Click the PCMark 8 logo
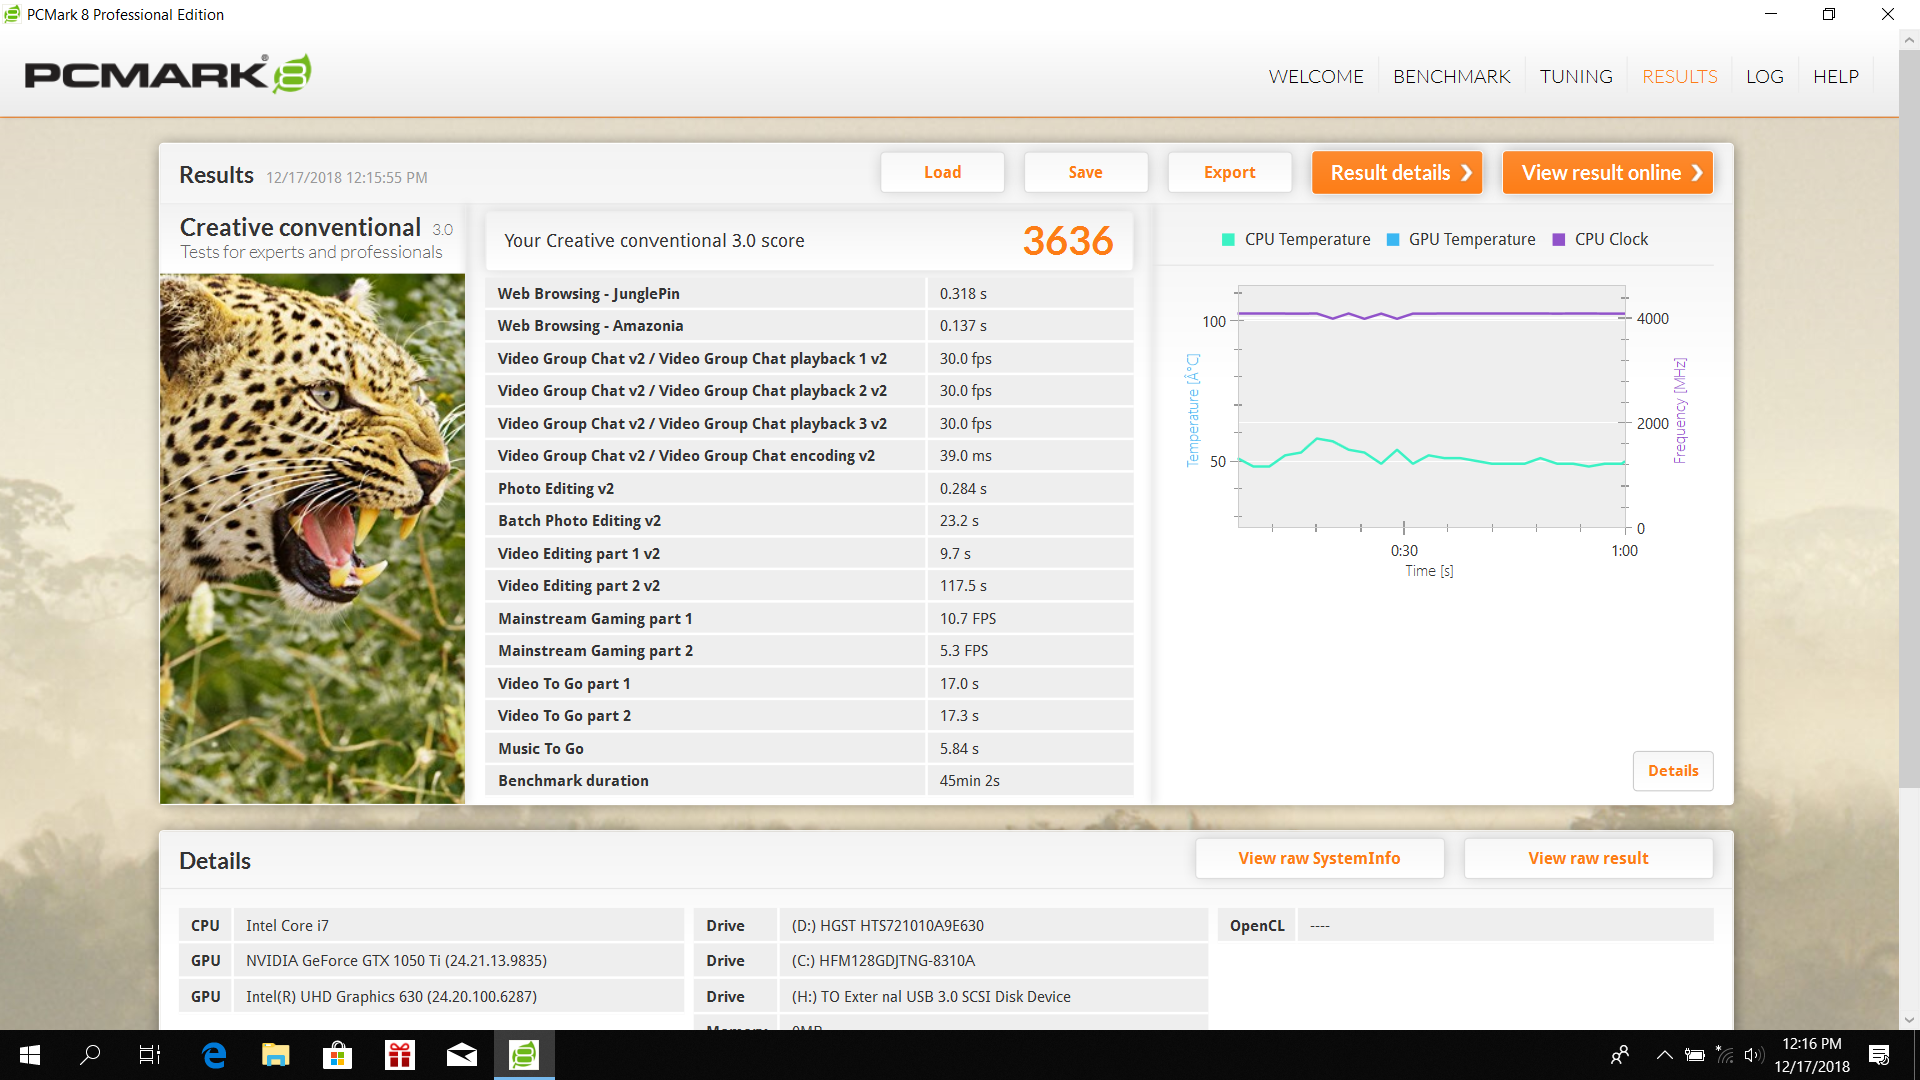This screenshot has height=1080, width=1920. pyautogui.click(x=168, y=74)
